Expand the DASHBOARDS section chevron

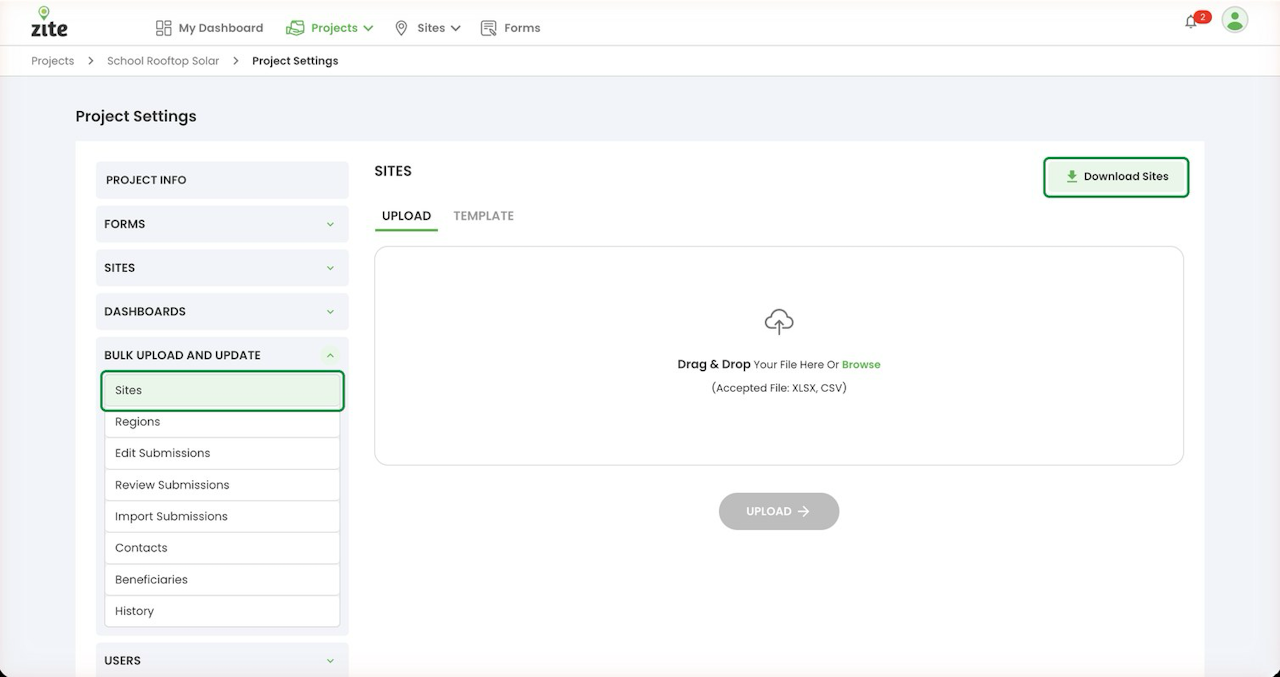coord(330,312)
